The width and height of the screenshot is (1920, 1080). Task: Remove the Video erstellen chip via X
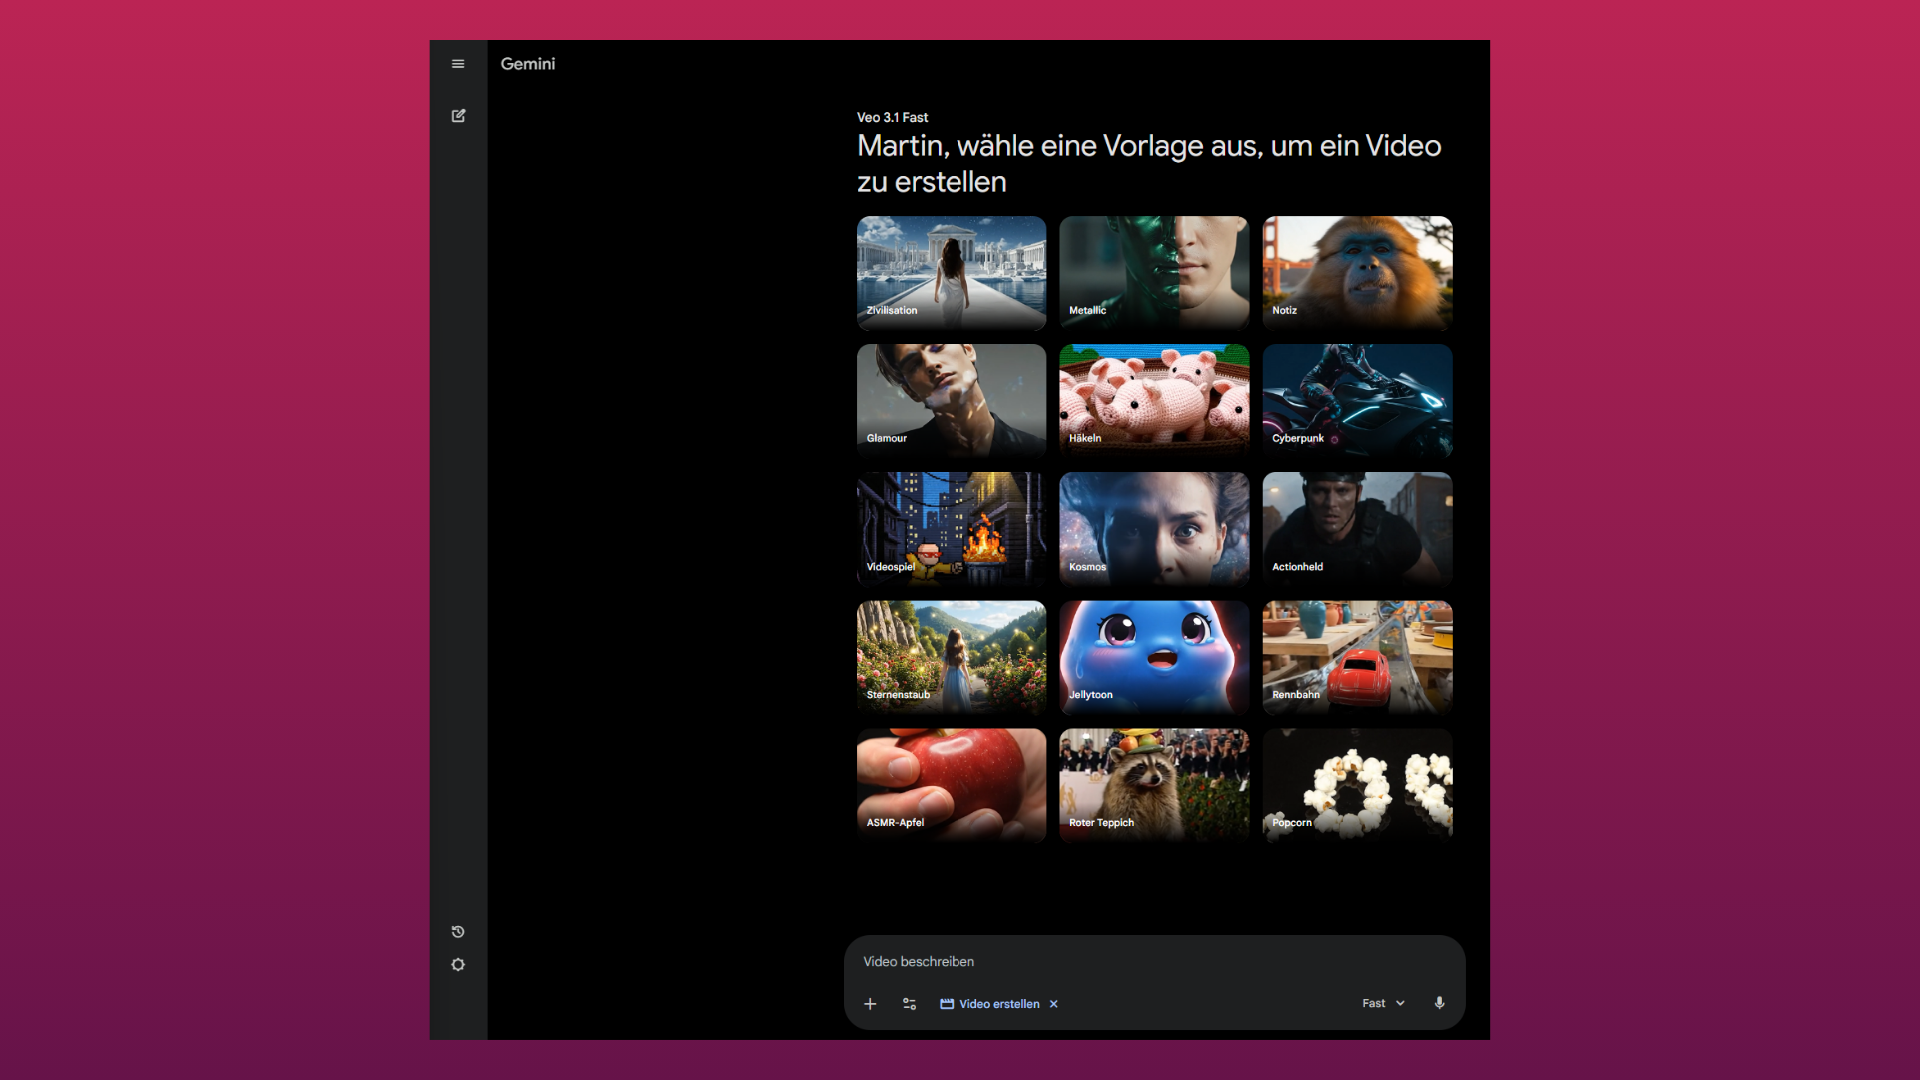tap(1054, 1004)
